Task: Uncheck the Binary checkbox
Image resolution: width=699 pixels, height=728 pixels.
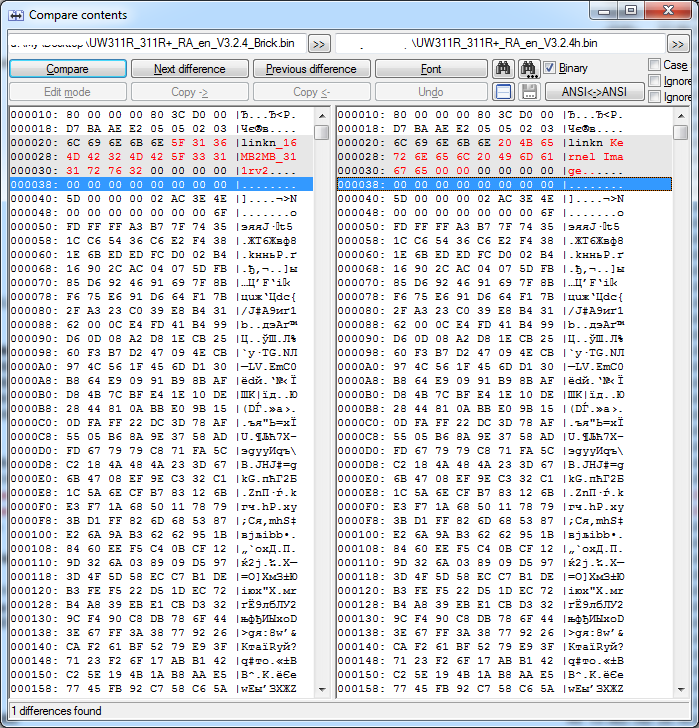Action: pyautogui.click(x=550, y=68)
